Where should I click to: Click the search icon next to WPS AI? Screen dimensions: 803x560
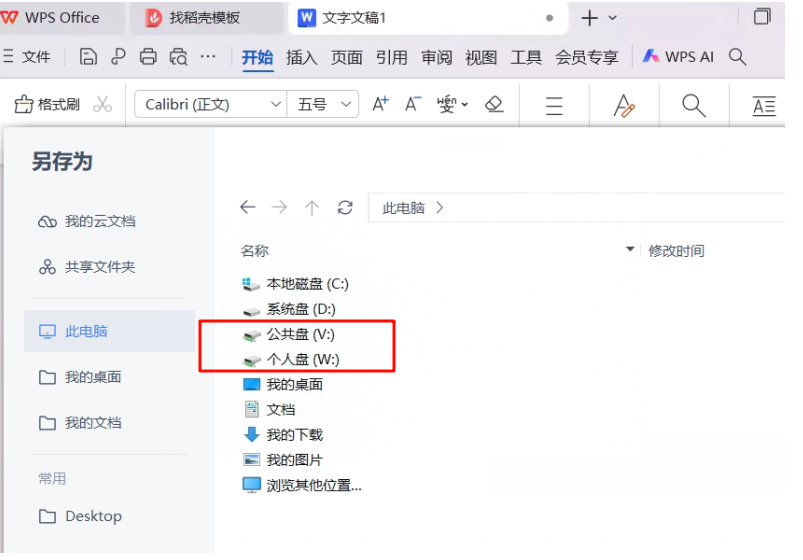737,56
